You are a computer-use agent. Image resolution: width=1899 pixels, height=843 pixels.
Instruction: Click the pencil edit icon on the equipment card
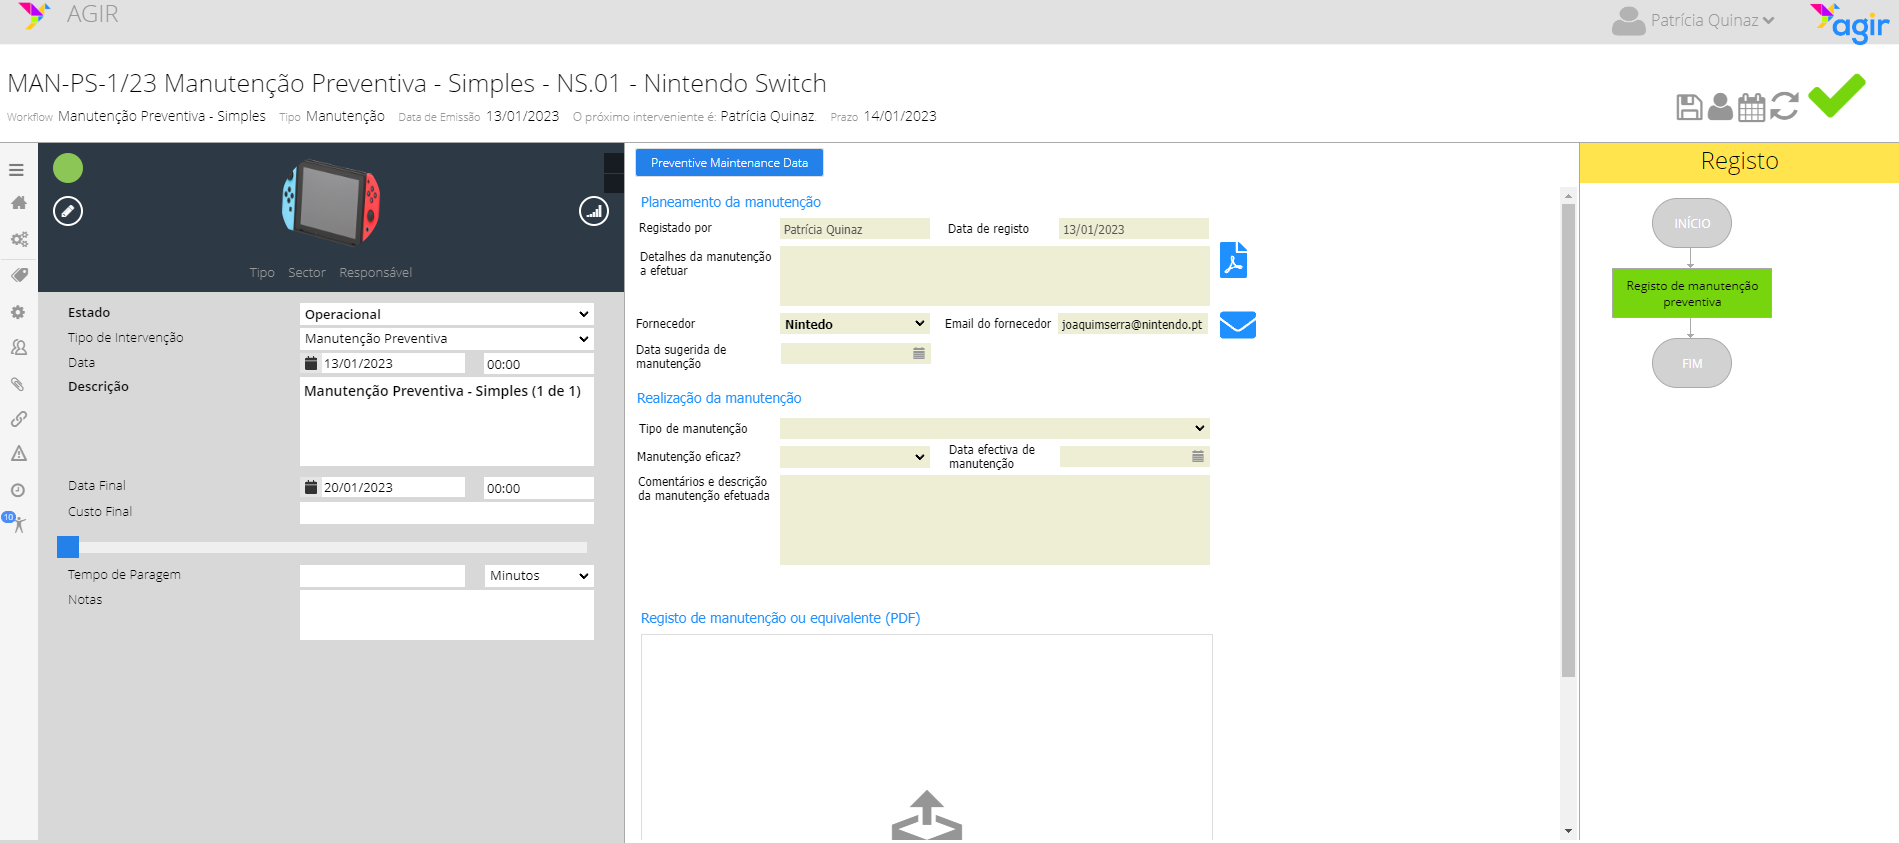pos(68,211)
